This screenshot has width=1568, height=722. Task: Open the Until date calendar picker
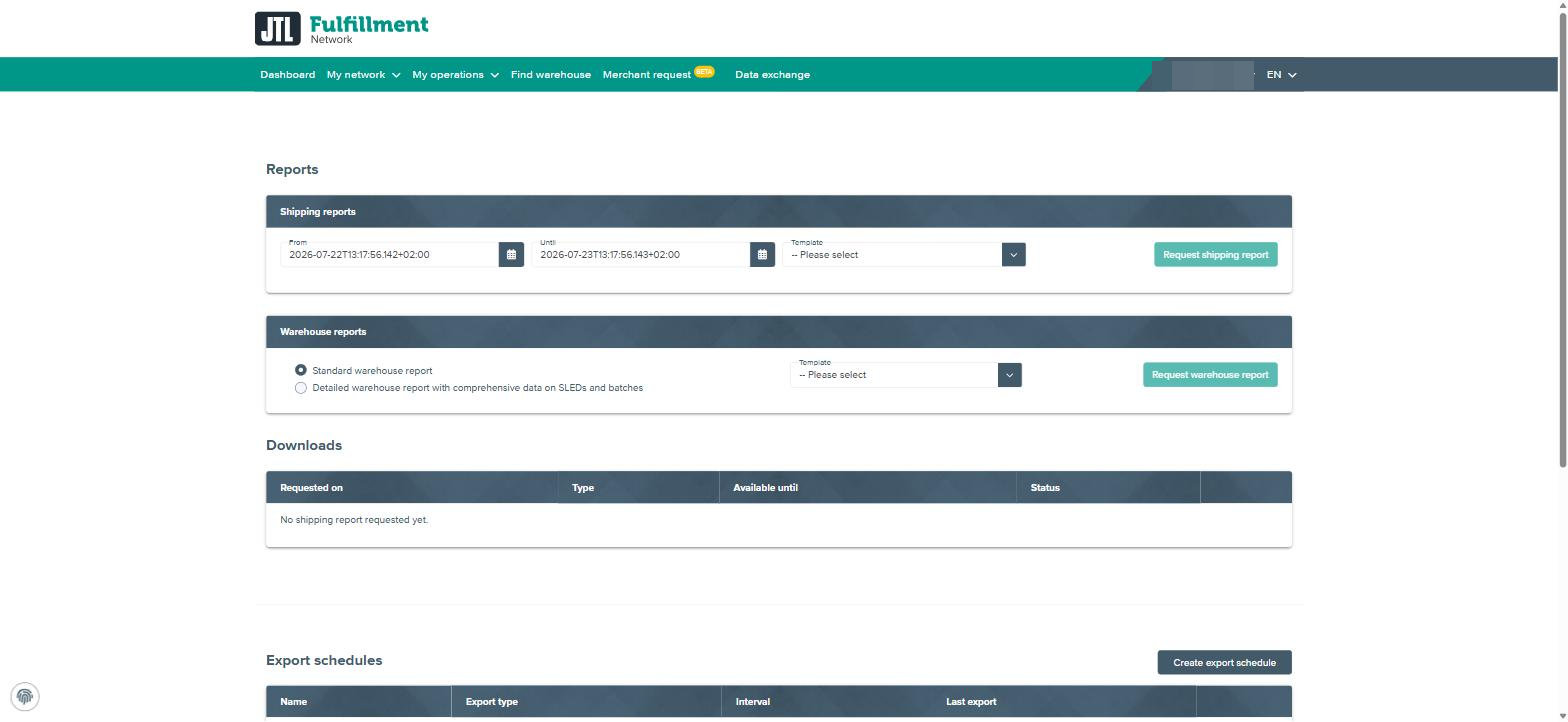(x=762, y=255)
